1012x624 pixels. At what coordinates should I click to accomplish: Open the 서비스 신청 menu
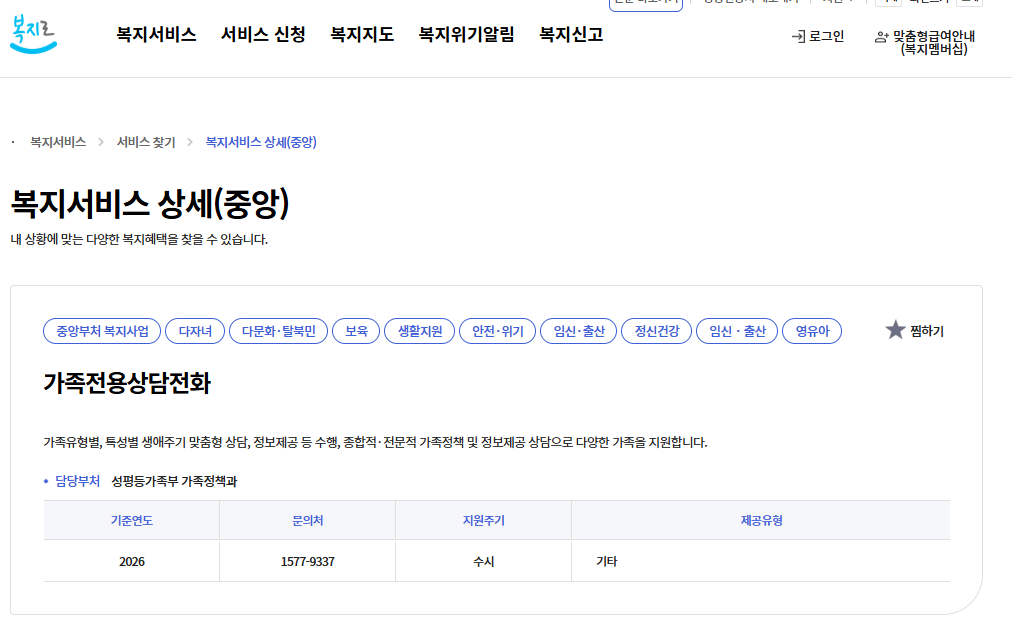tap(263, 35)
